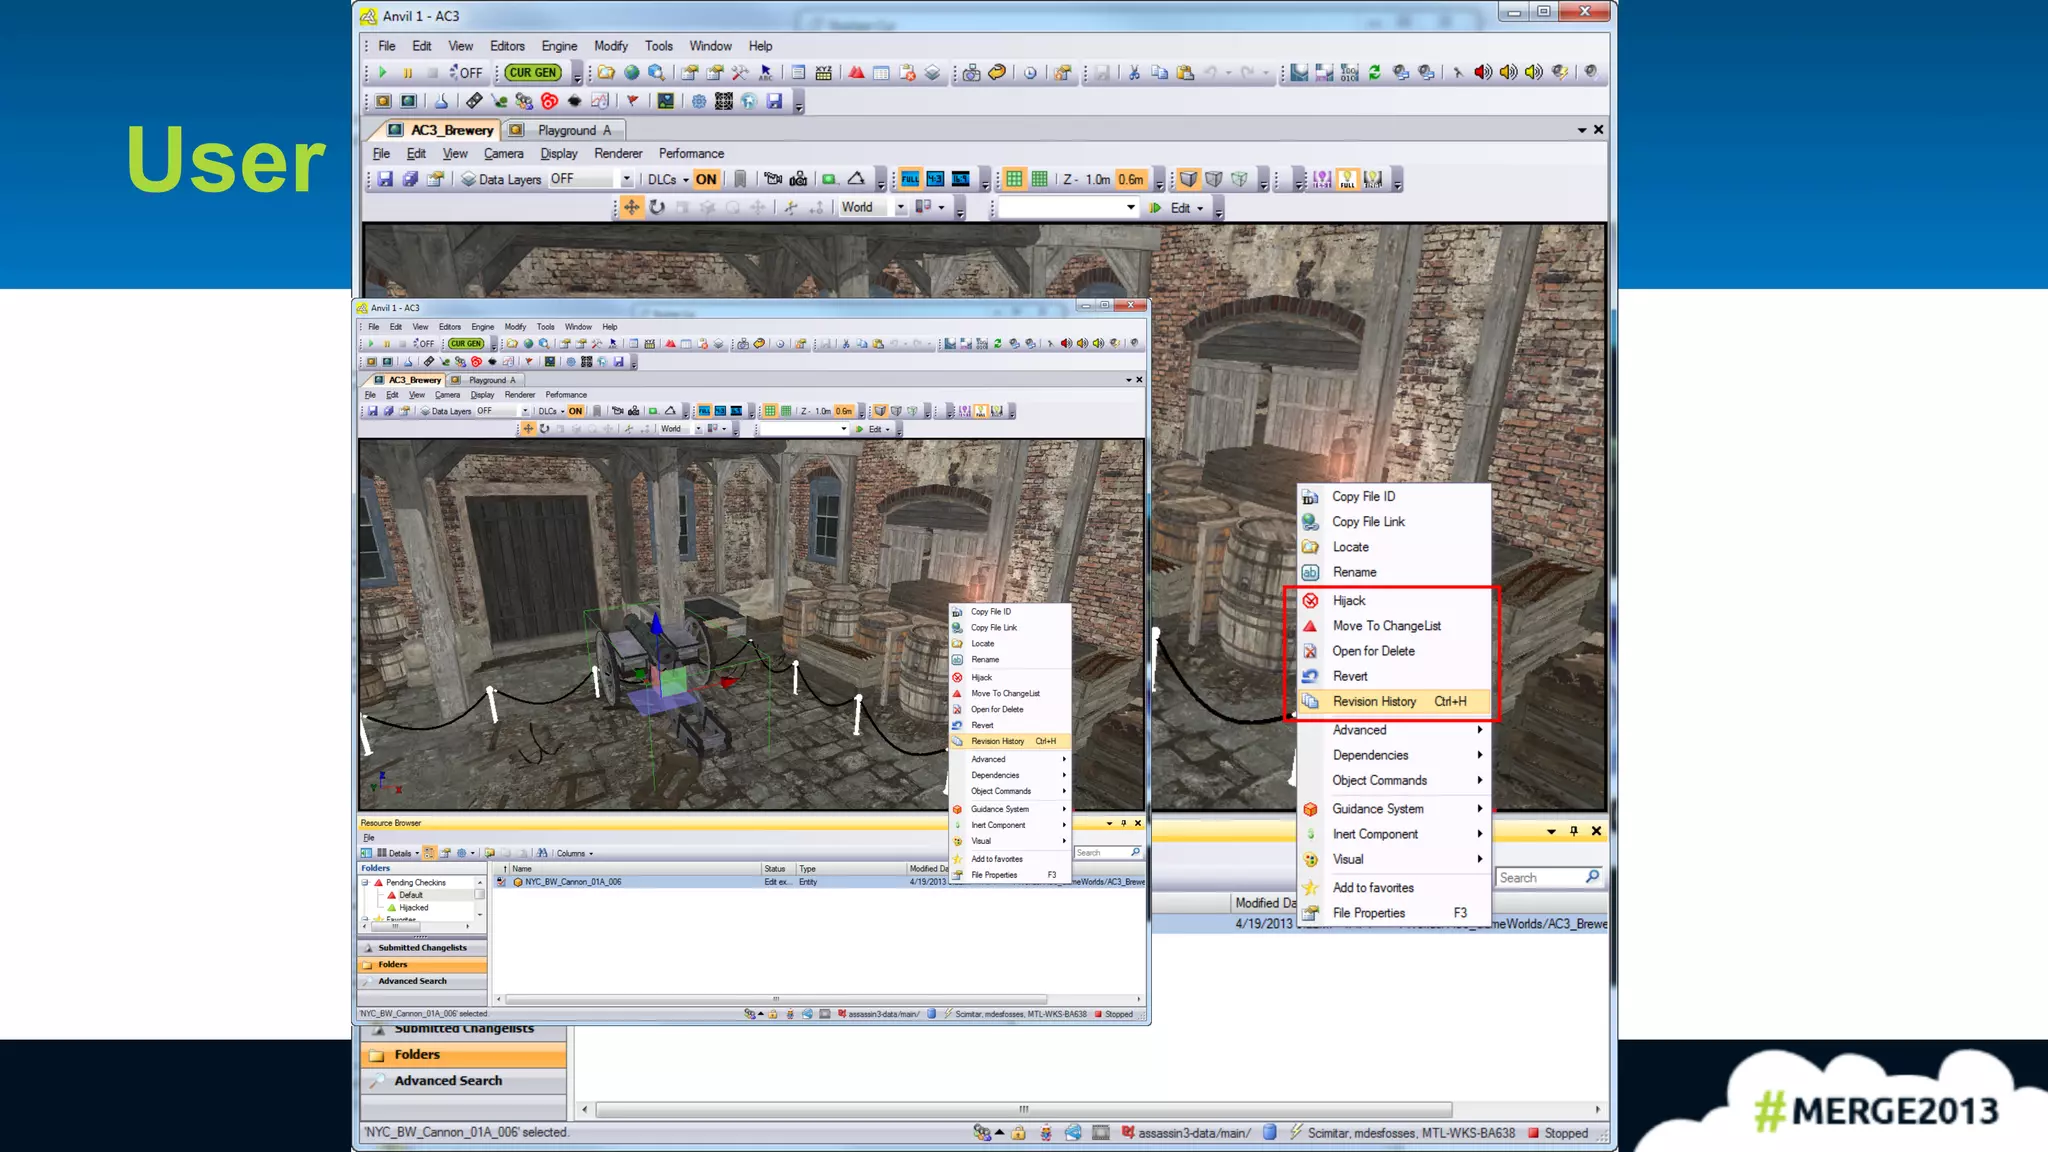Toggle the DLCs ON button in the large window
Screen dimensions: 2048x1152
point(706,179)
